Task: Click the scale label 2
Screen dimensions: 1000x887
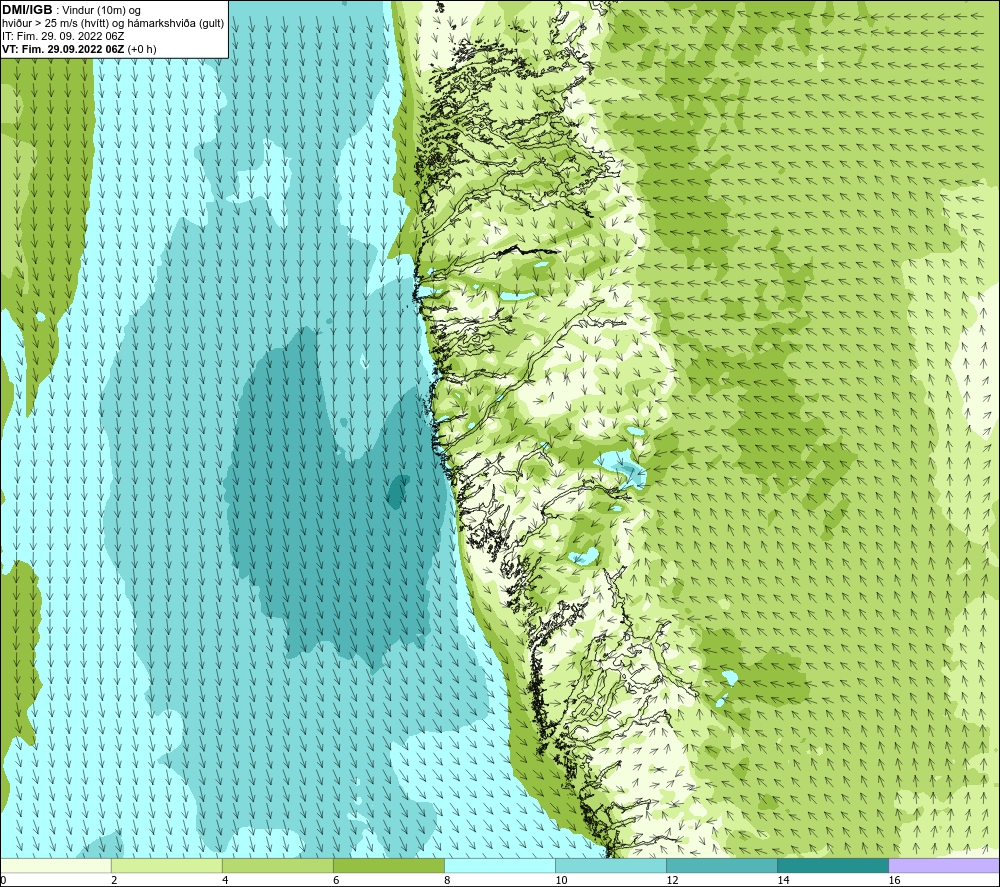Action: coord(114,881)
